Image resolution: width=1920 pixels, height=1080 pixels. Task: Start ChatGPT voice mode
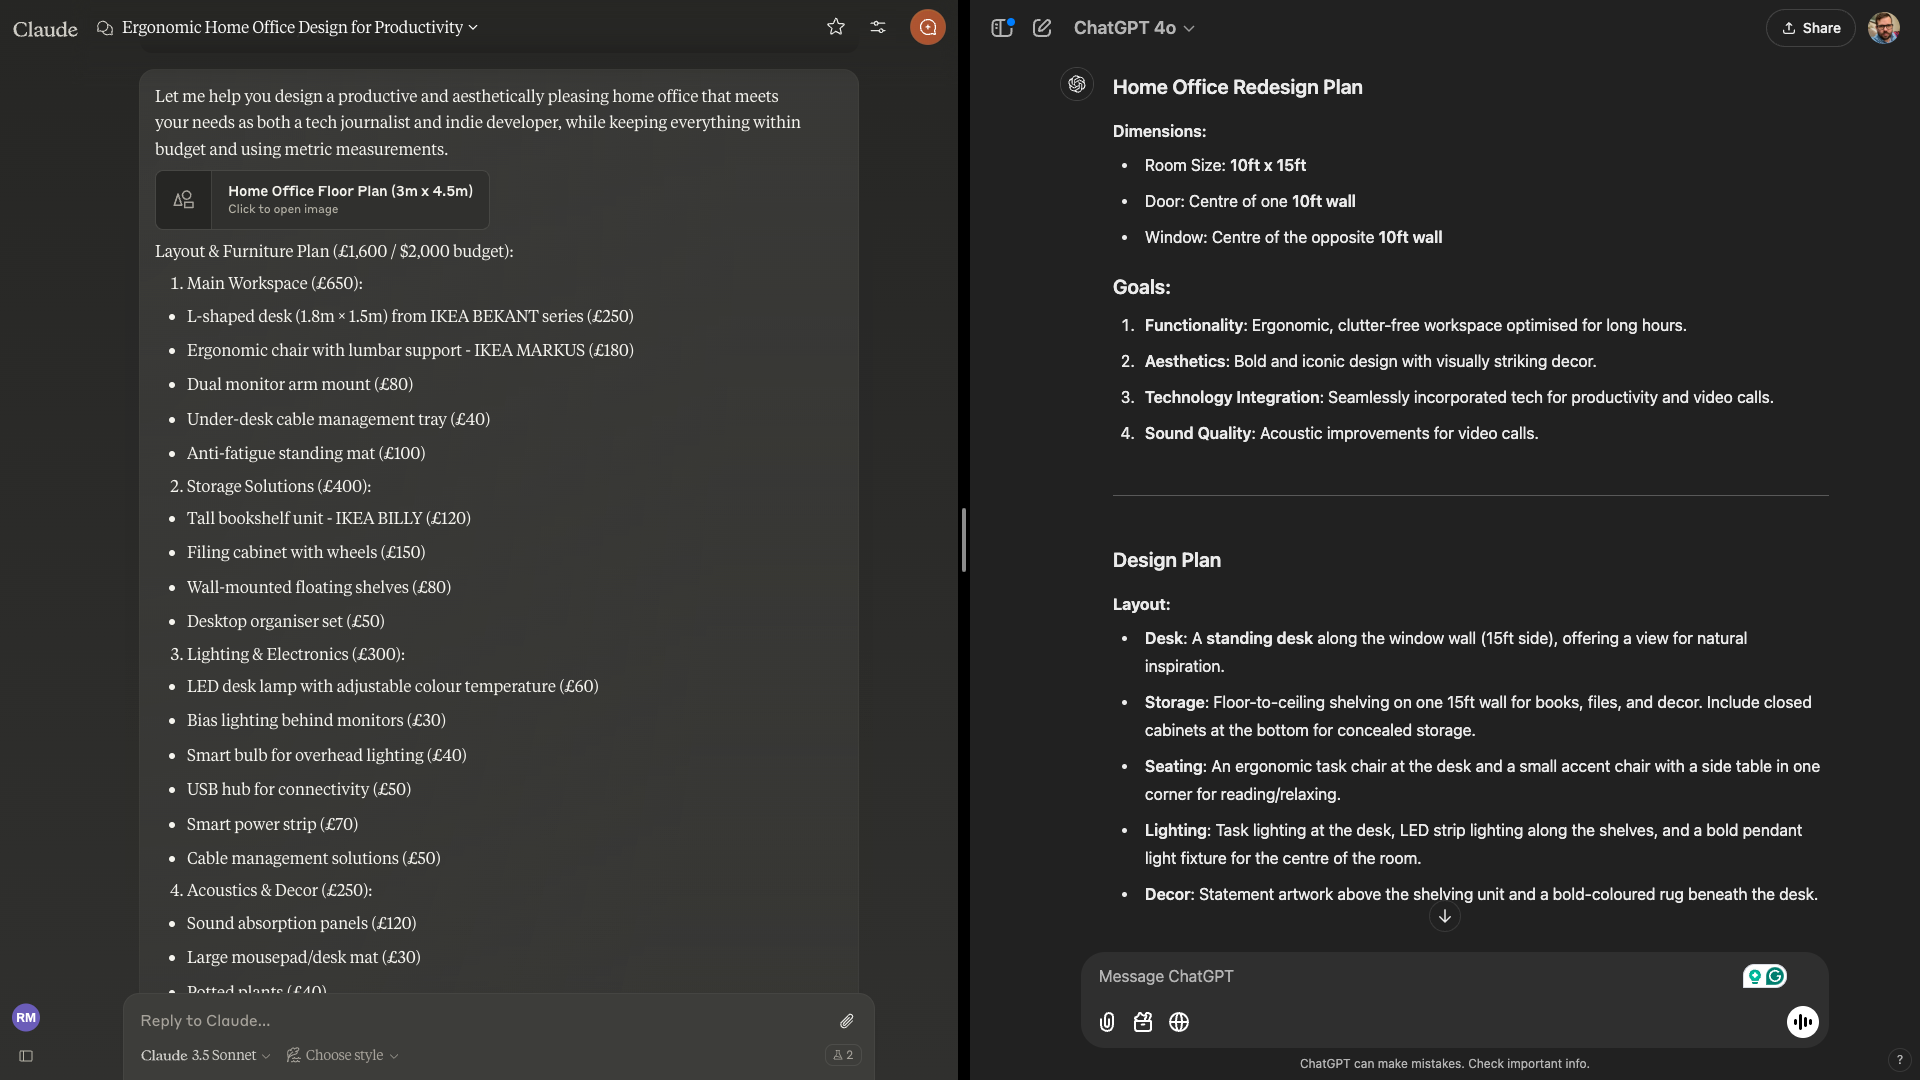pos(1802,1022)
